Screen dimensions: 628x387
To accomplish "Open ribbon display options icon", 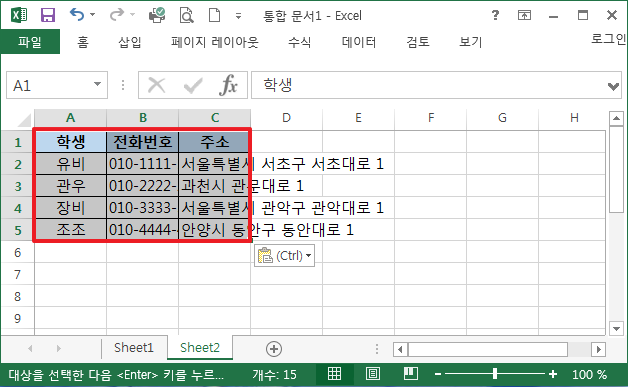I will pyautogui.click(x=524, y=15).
